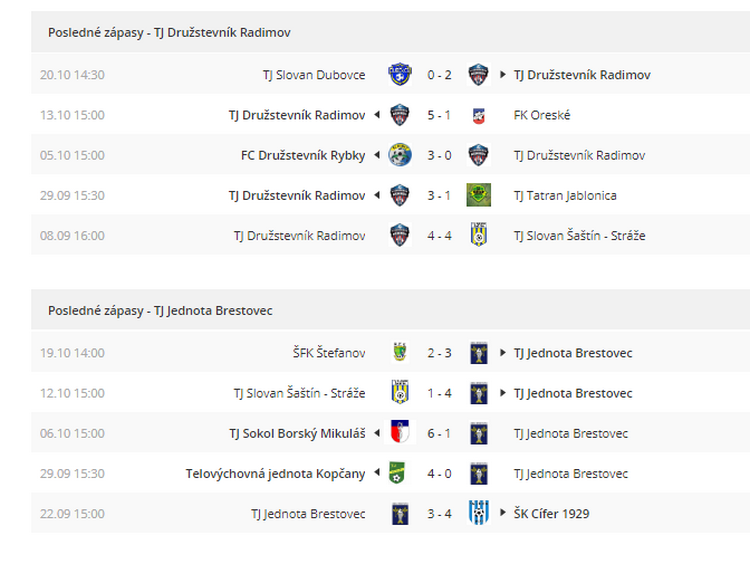Click TJ Tatran Jablonica green logo
The image size is (750, 574).
[479, 195]
